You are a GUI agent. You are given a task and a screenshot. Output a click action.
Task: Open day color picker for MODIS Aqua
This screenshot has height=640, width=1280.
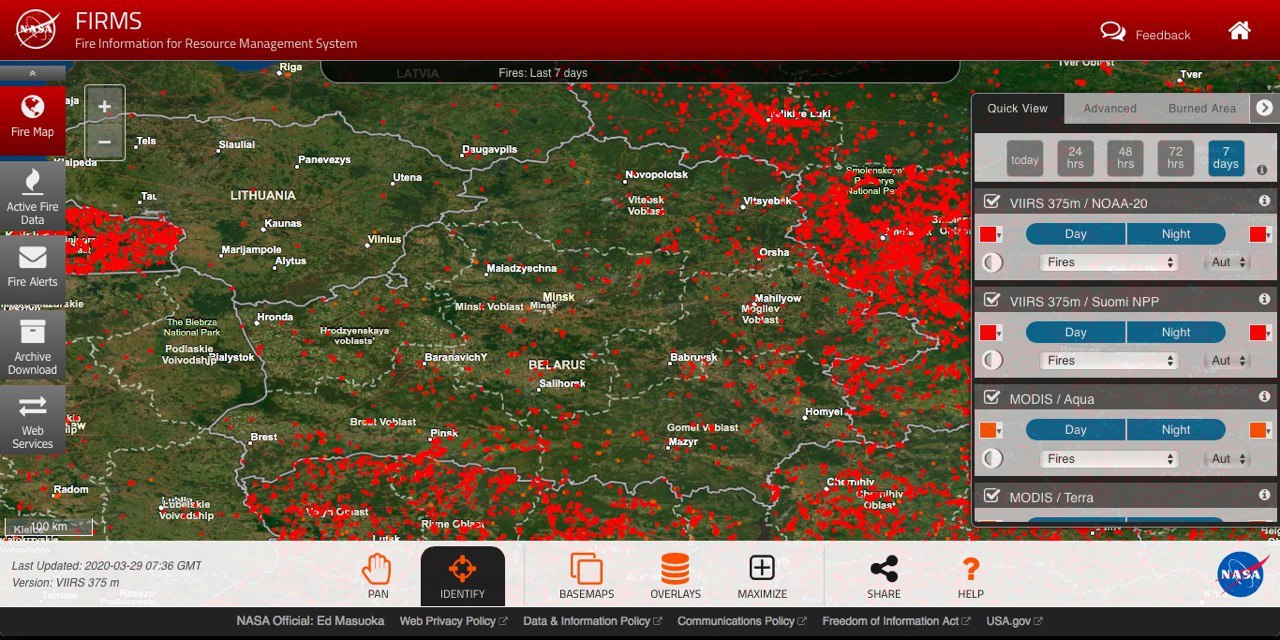991,430
